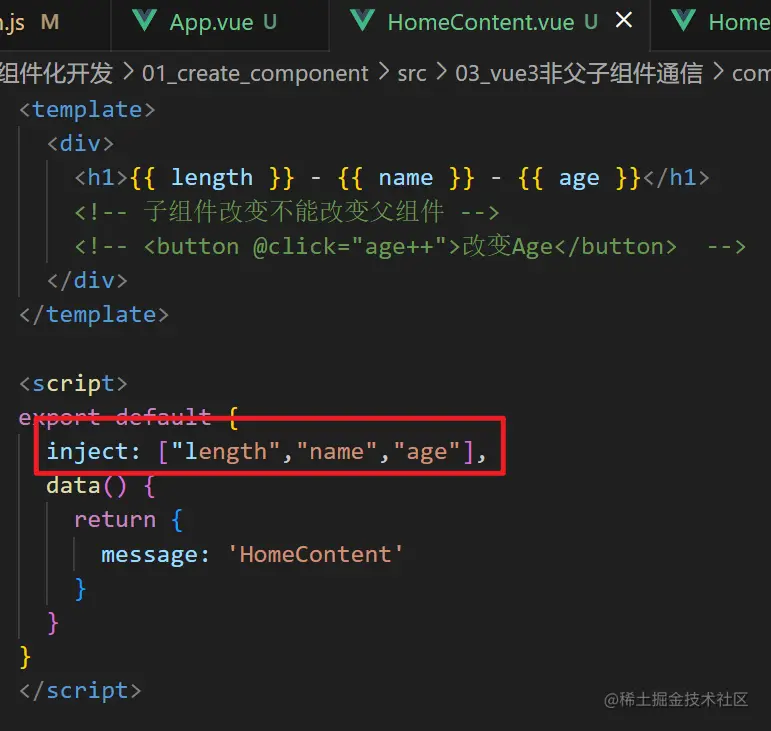
Task: Click the closing </script> tag
Action: [80, 691]
